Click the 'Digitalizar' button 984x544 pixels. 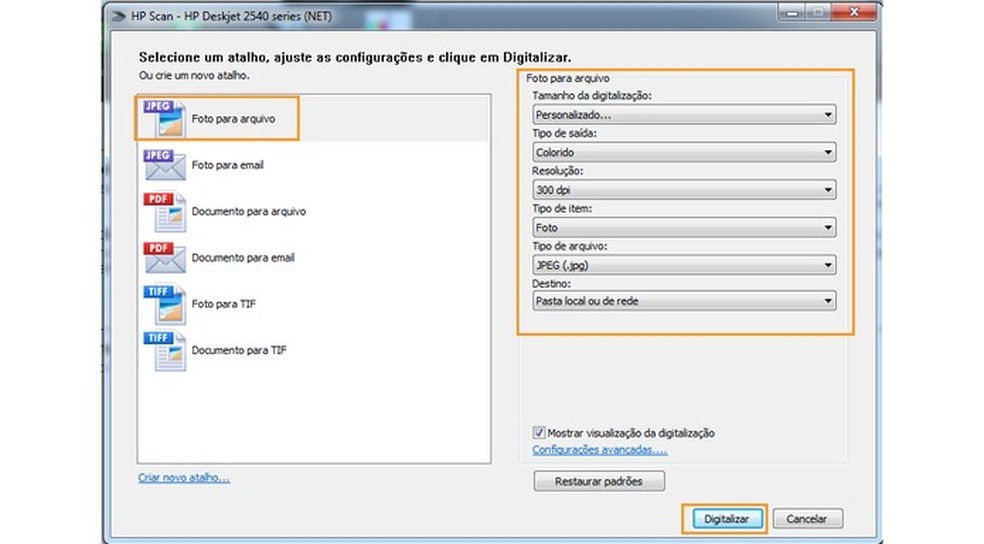[724, 519]
